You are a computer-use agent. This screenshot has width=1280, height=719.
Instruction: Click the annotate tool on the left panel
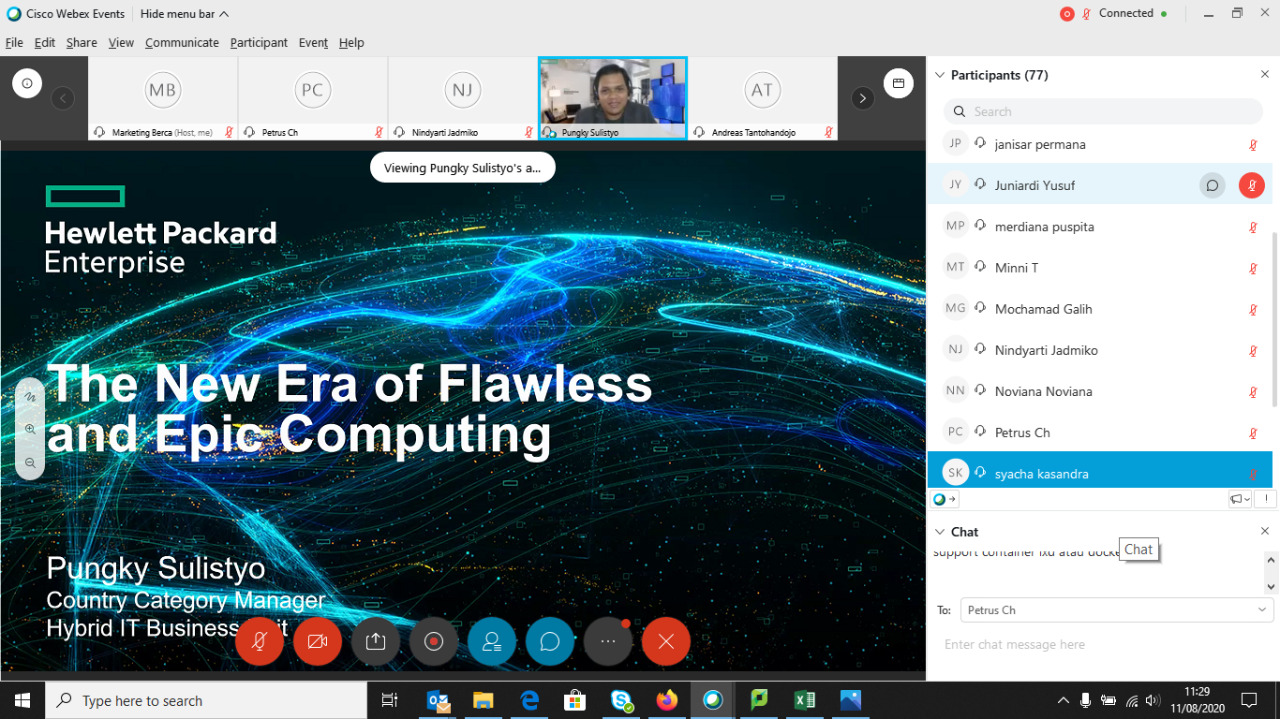[x=30, y=397]
